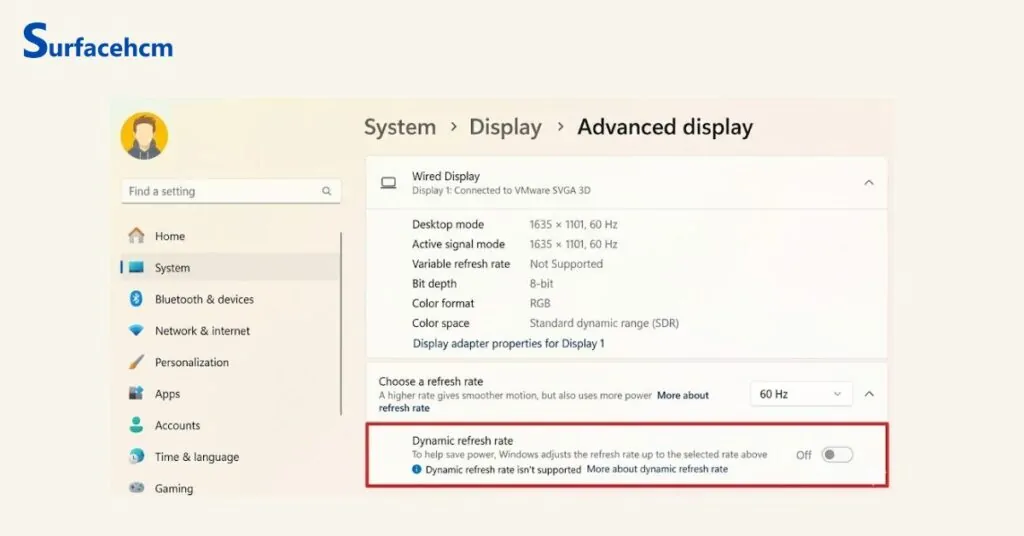The width and height of the screenshot is (1024, 536).
Task: Click the Color space label
Action: coord(441,323)
